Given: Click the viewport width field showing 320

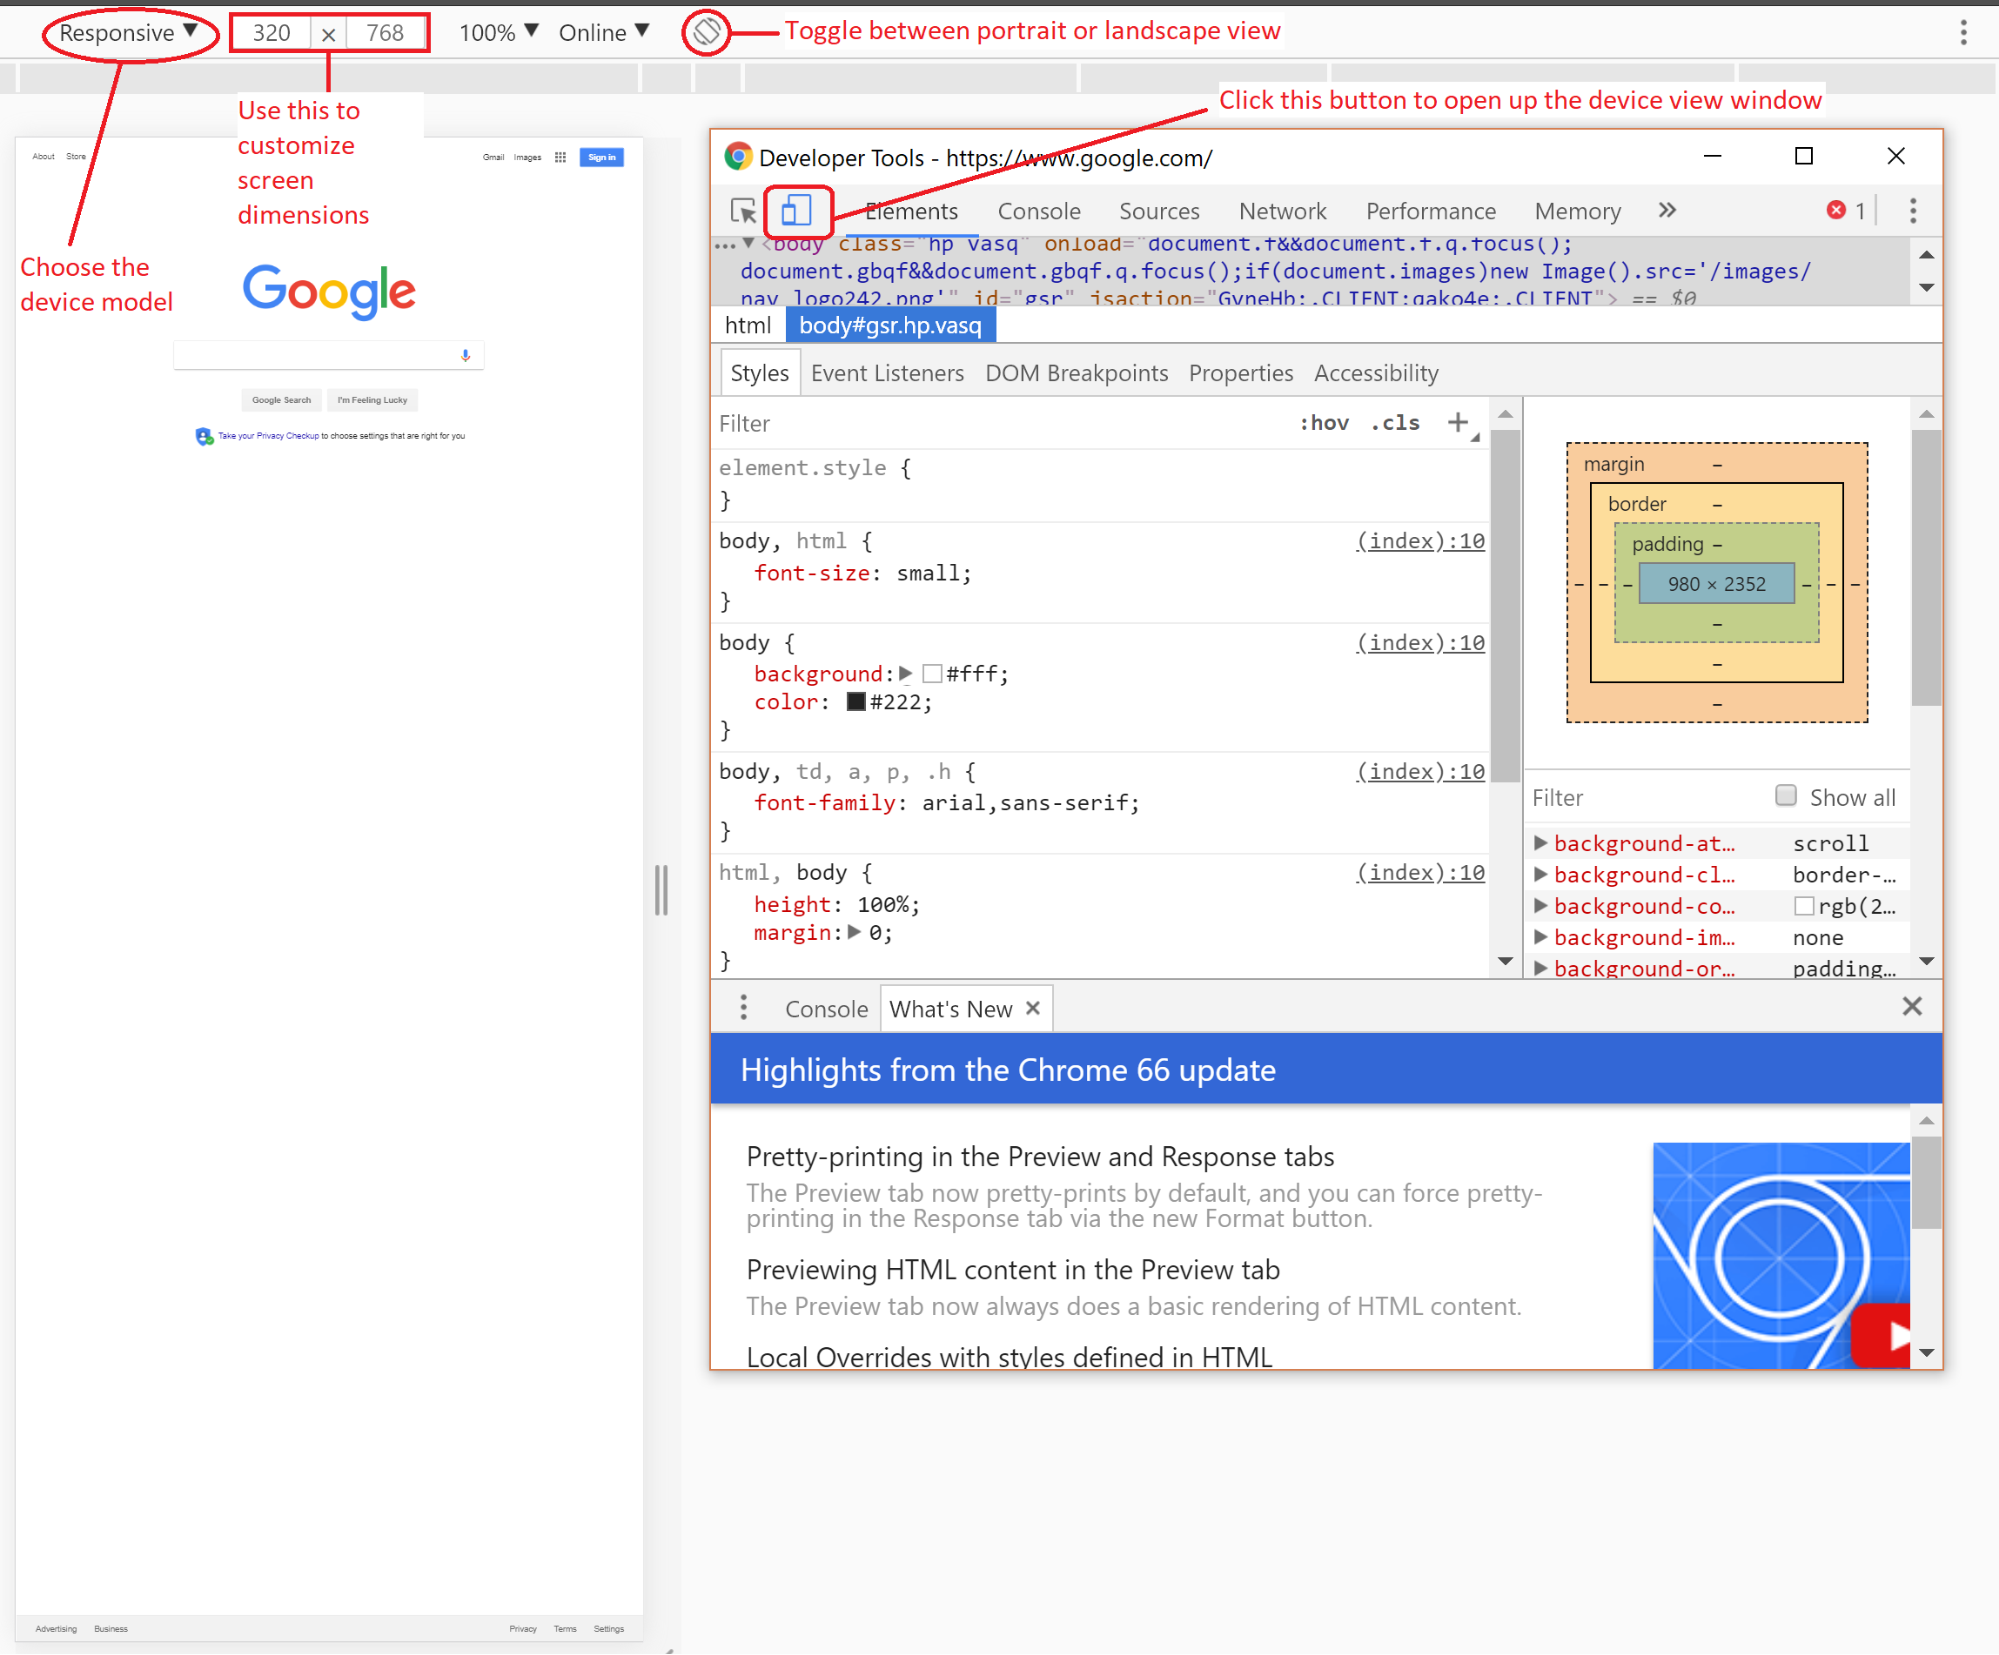Looking at the screenshot, I should (x=271, y=33).
